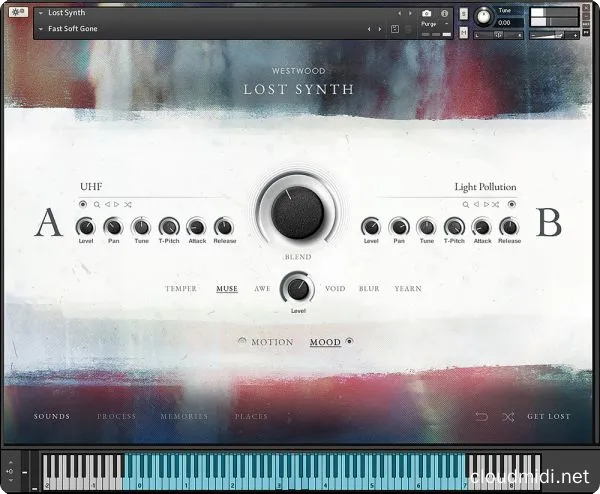Switch to the Motion section
Viewport: 600px width, 494px height.
click(272, 342)
